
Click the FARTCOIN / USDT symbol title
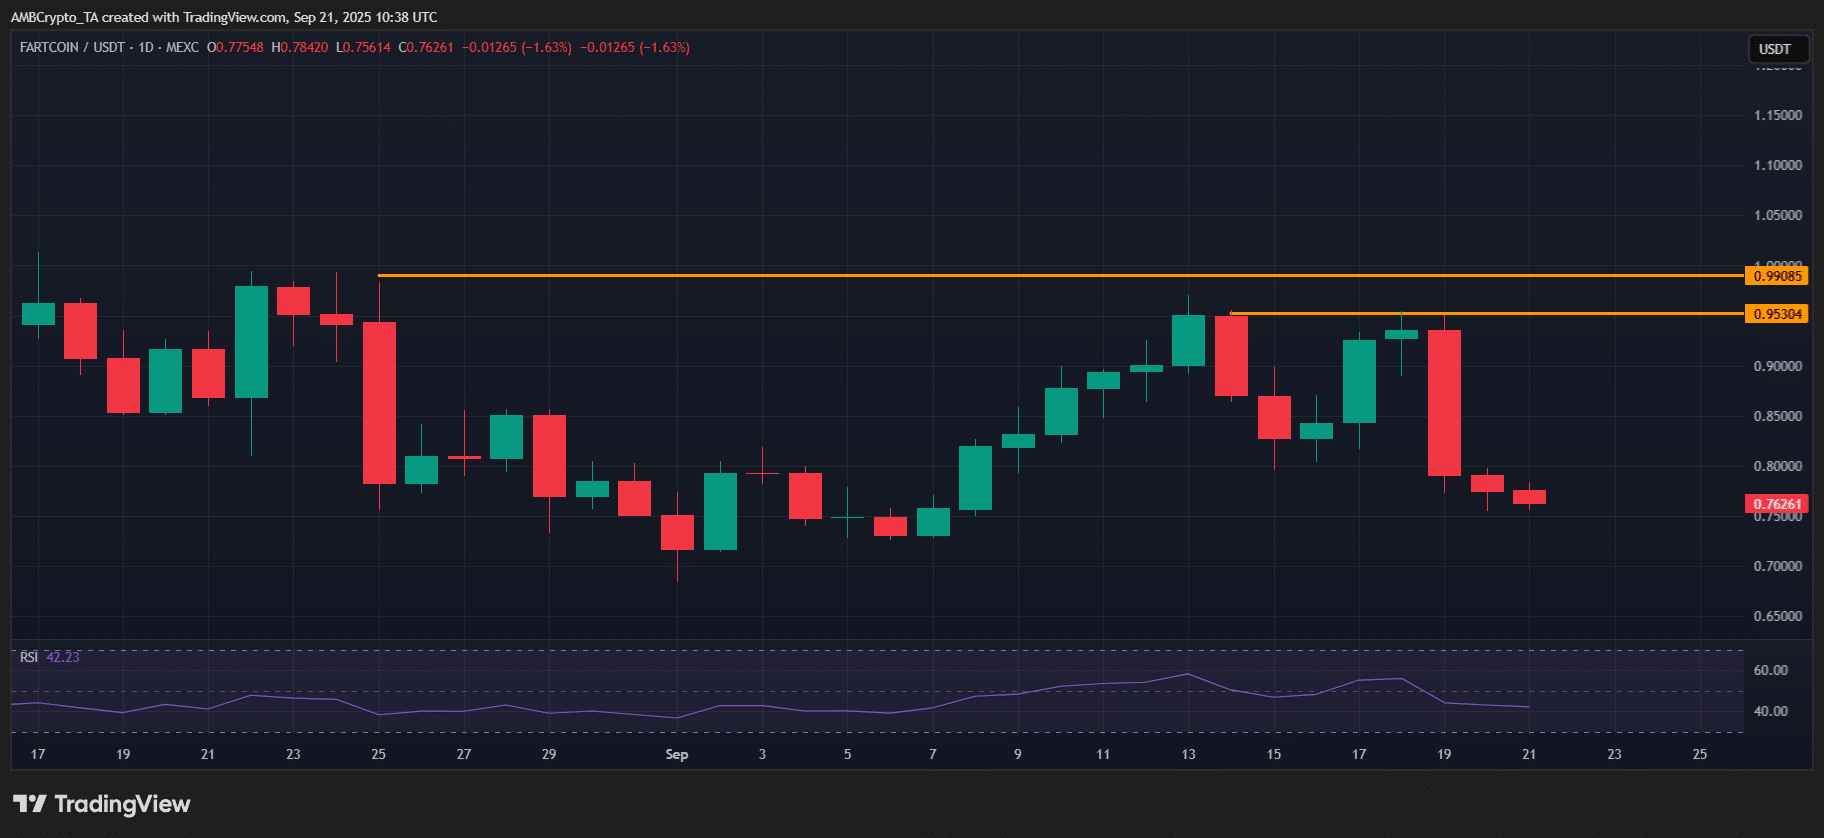tap(72, 47)
